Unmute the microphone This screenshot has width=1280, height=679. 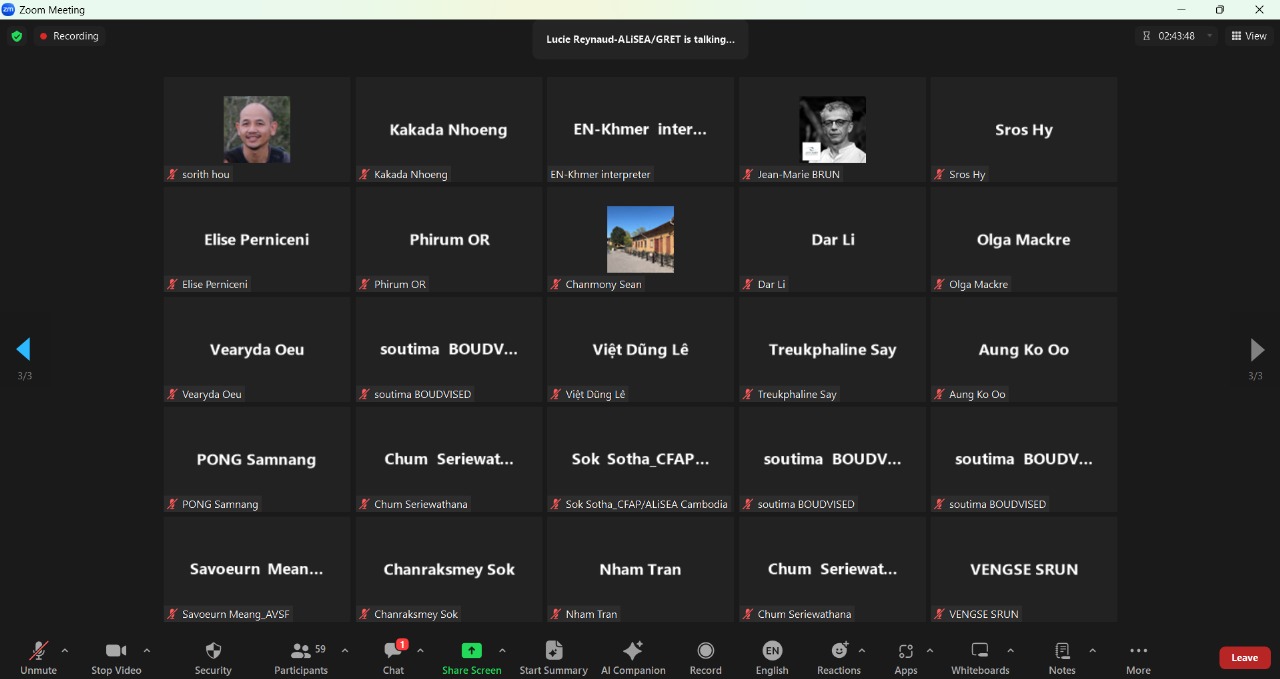tap(38, 651)
